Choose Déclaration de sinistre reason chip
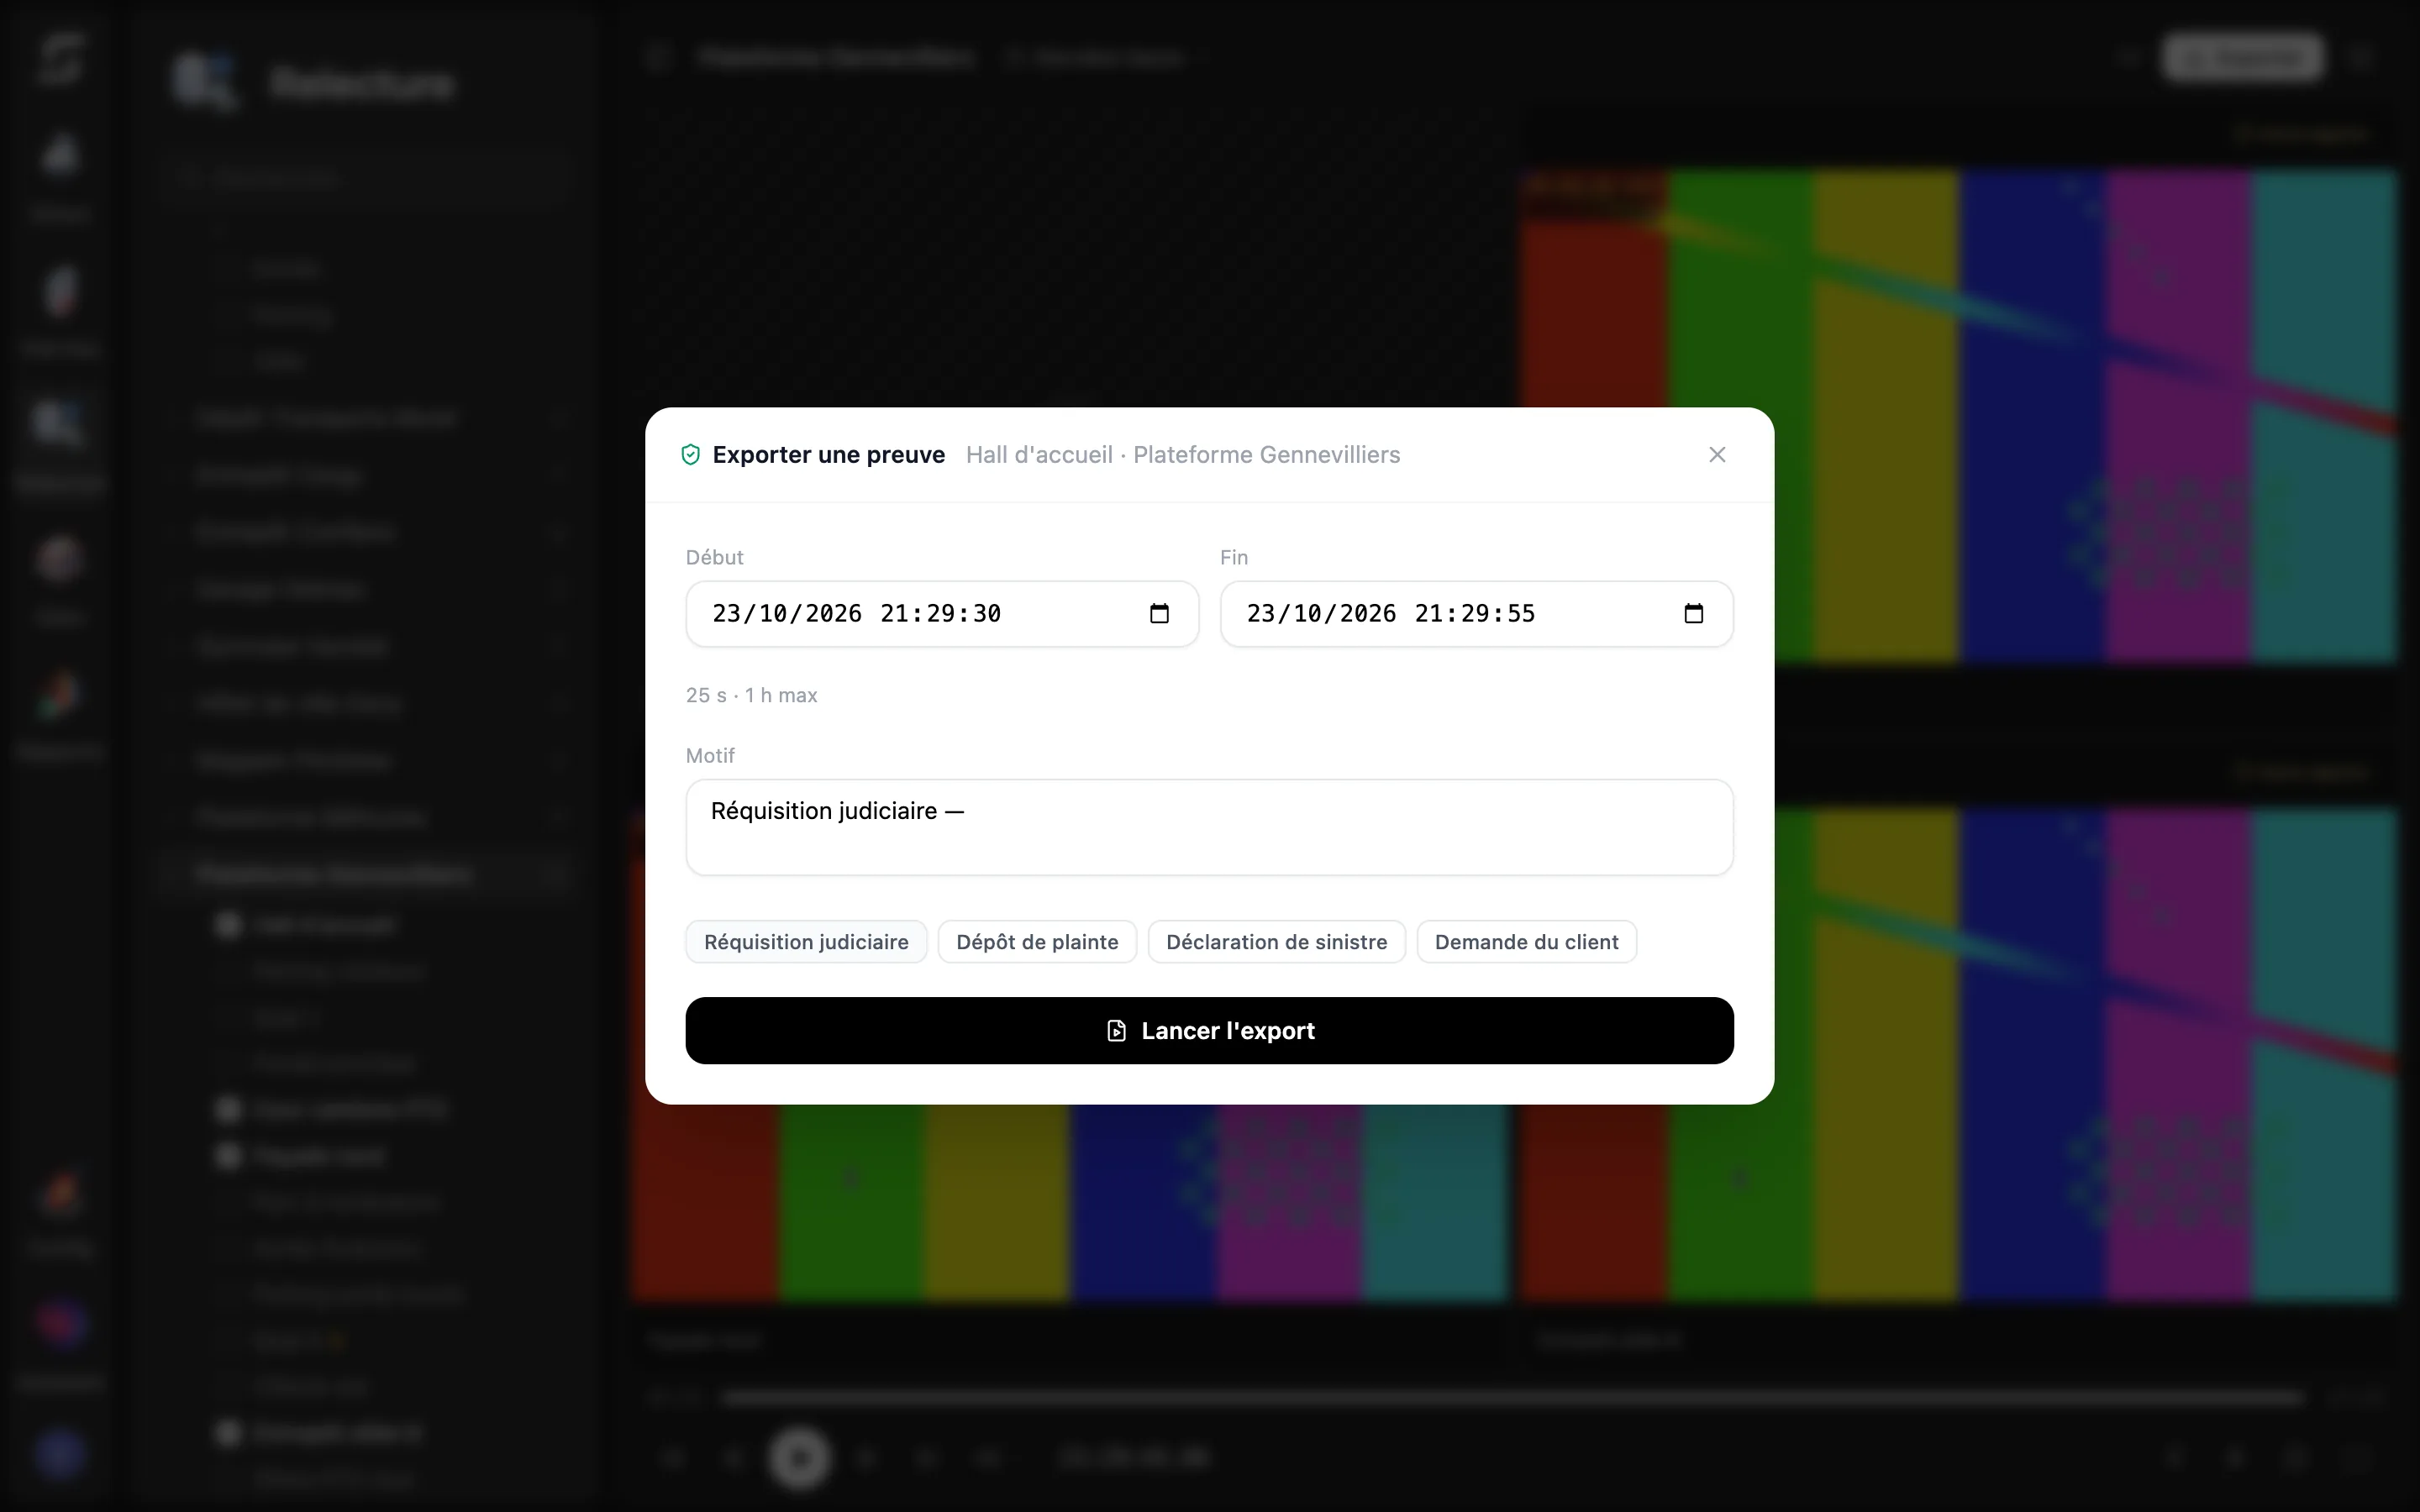2420x1512 pixels. 1276,942
